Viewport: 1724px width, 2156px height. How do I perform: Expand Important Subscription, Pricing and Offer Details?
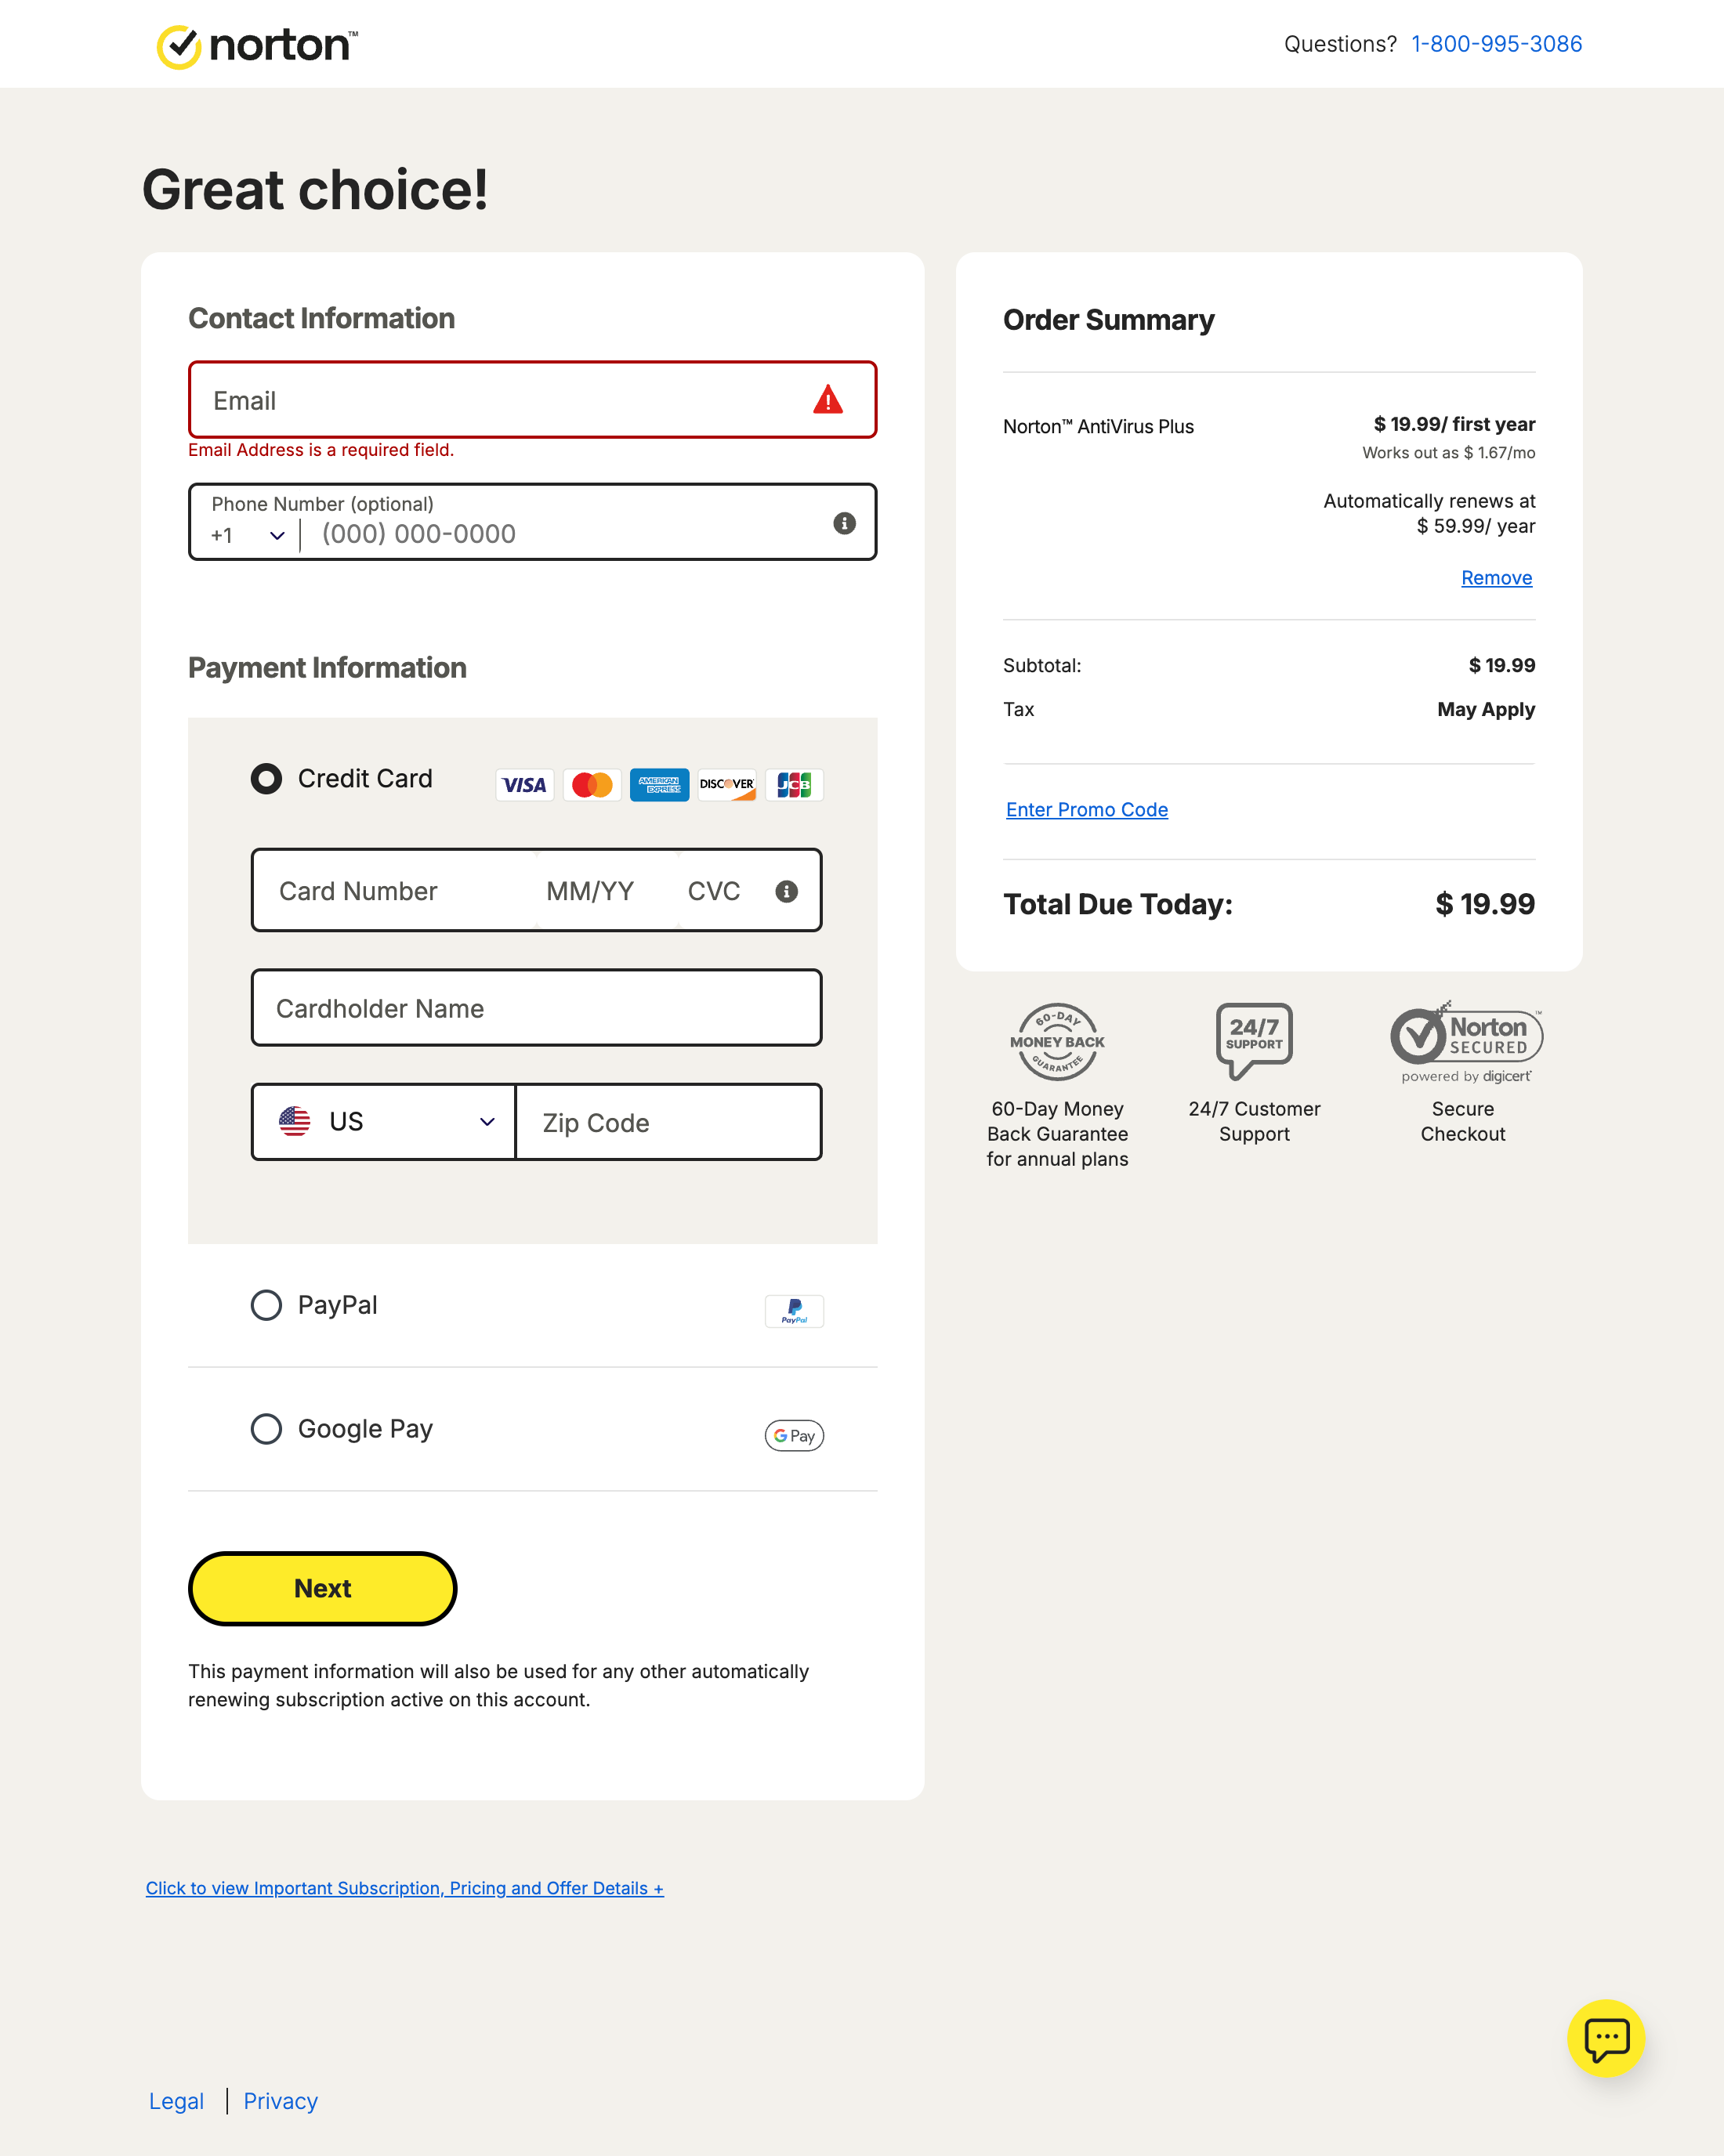[404, 1888]
